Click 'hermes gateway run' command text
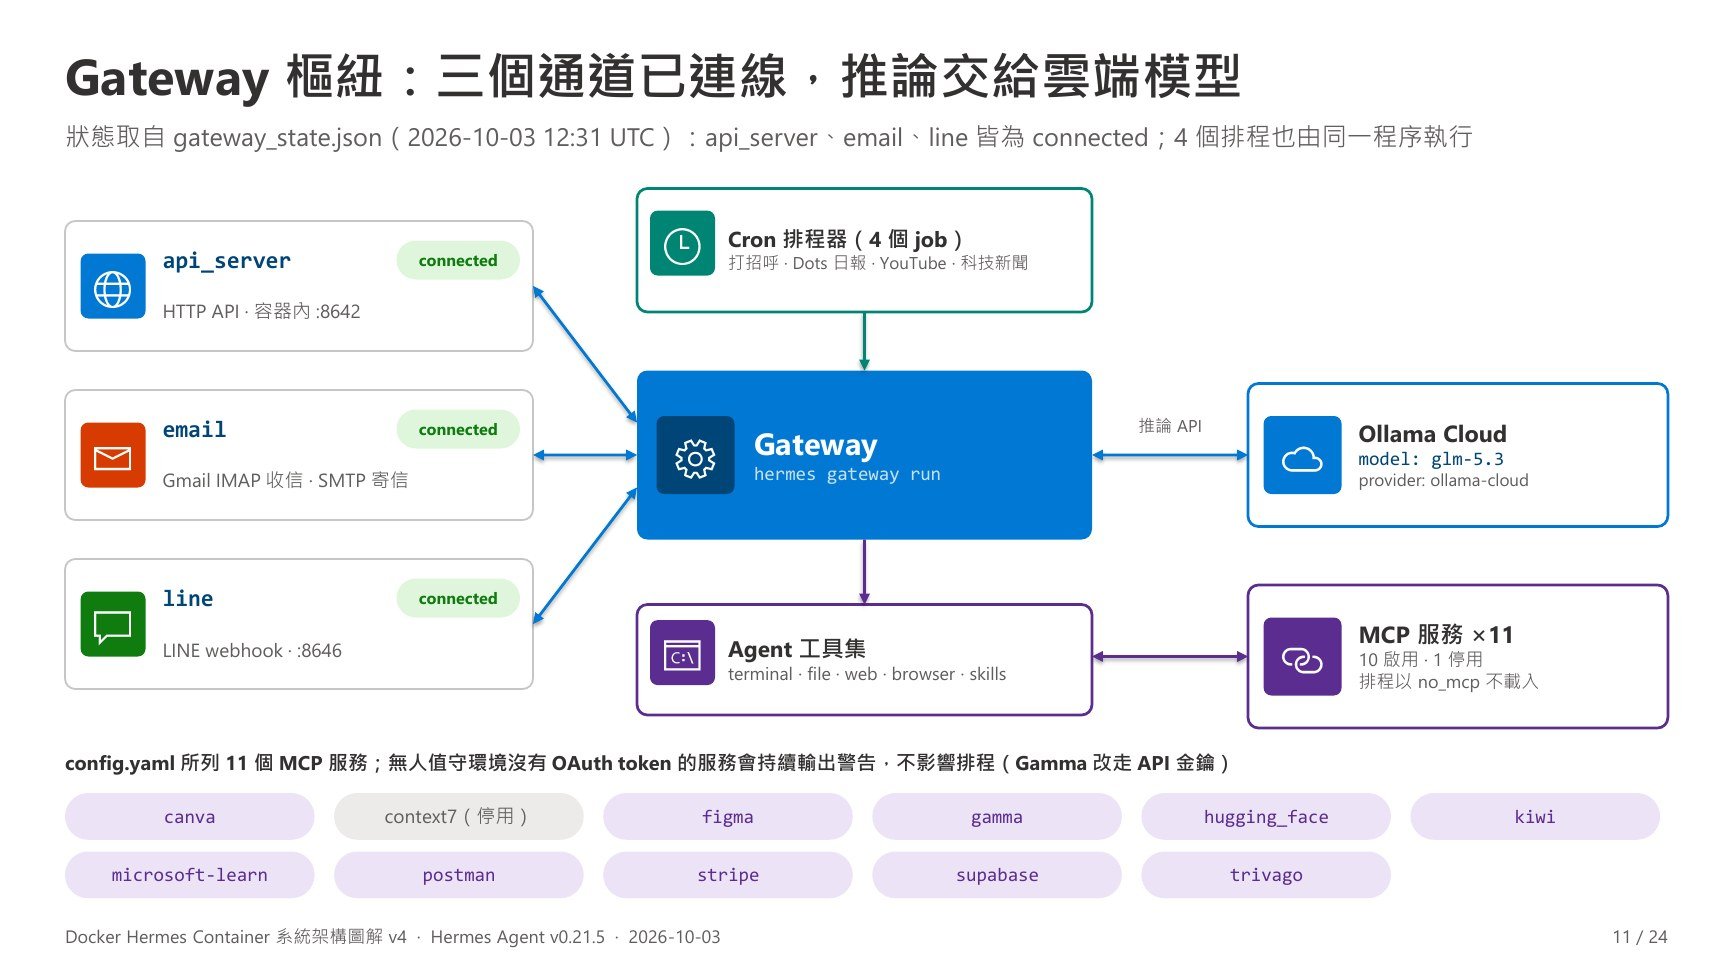This screenshot has height=975, width=1734. coord(847,474)
